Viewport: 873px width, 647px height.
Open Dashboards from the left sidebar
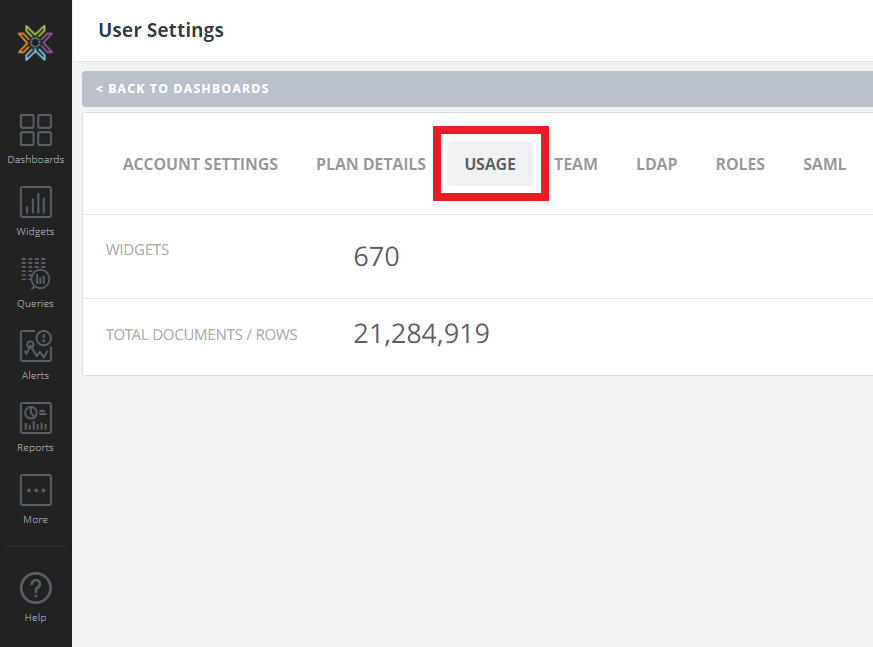click(x=36, y=138)
